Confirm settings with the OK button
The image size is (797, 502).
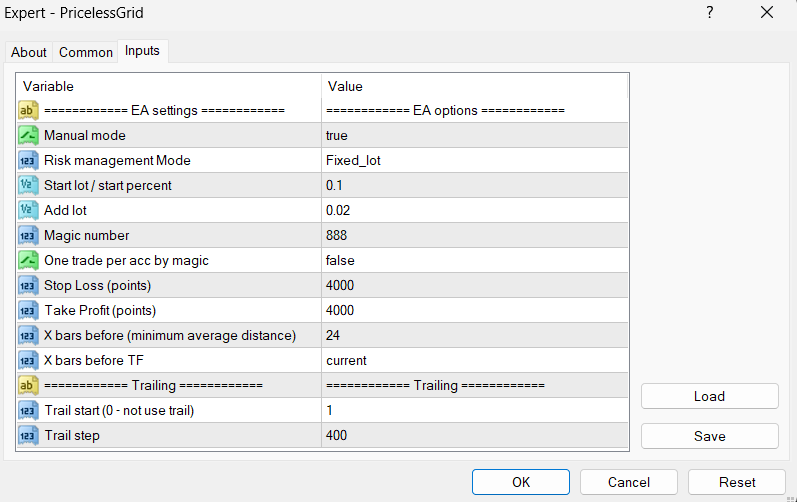(521, 482)
